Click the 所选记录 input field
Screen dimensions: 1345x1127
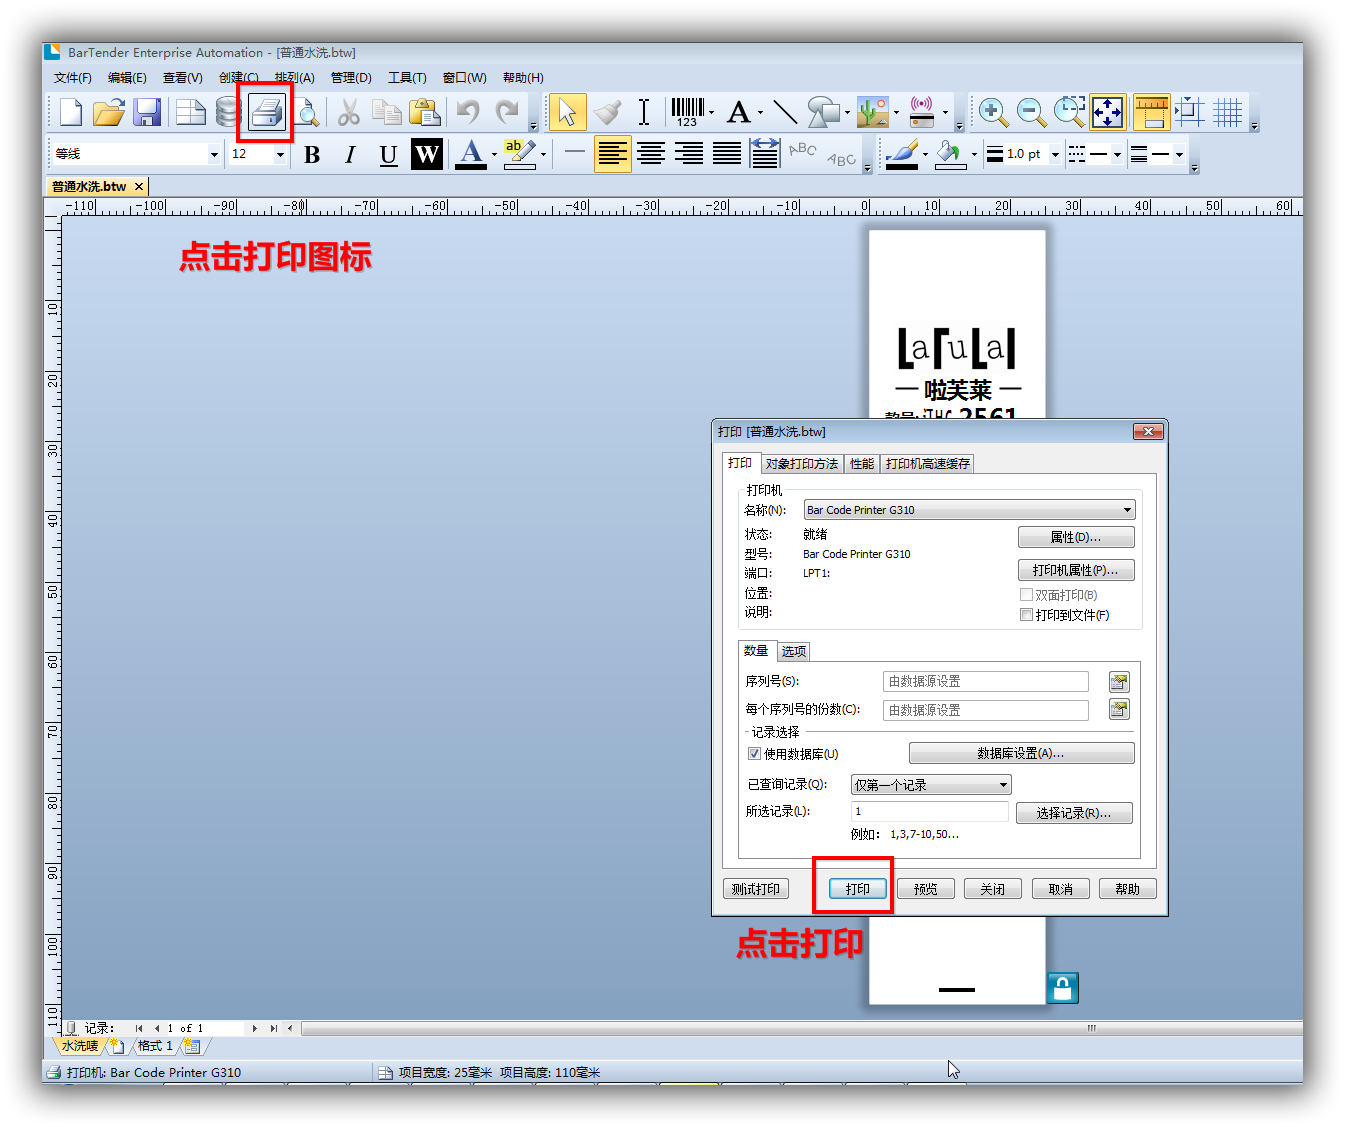tap(929, 811)
